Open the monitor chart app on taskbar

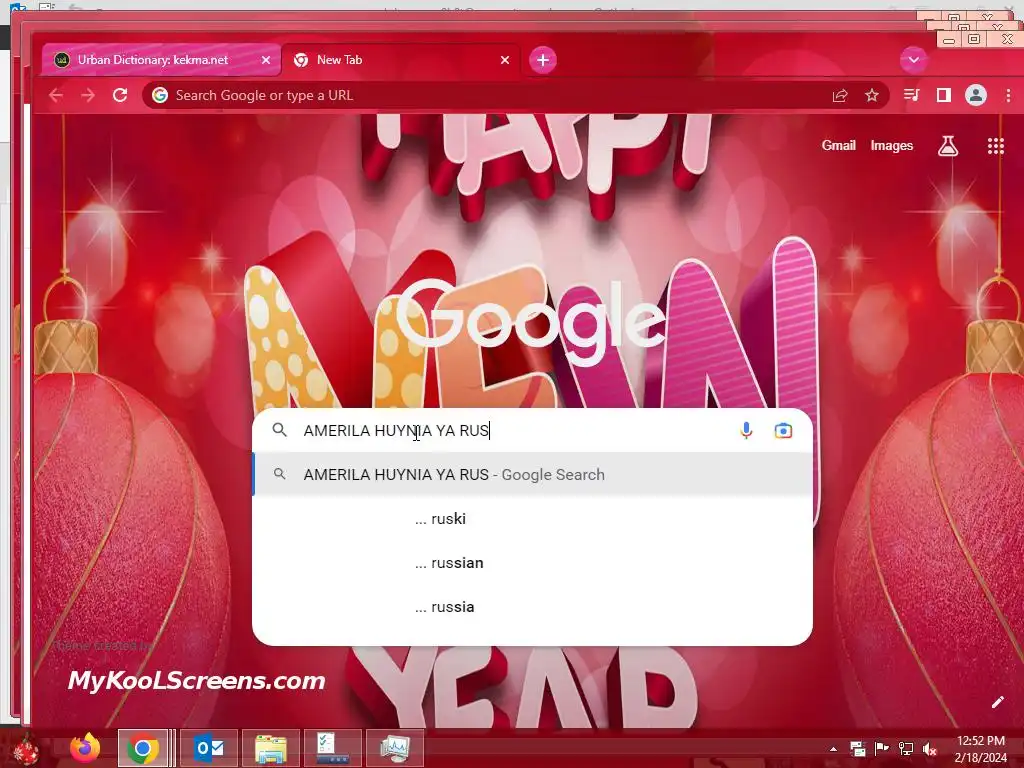click(394, 748)
